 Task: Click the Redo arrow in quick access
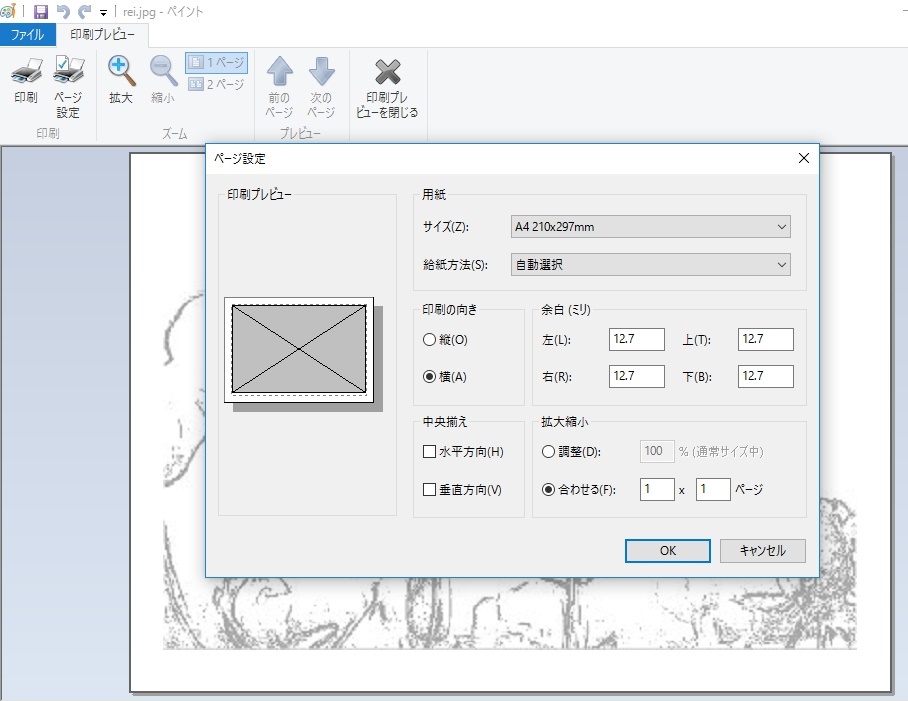tap(85, 12)
